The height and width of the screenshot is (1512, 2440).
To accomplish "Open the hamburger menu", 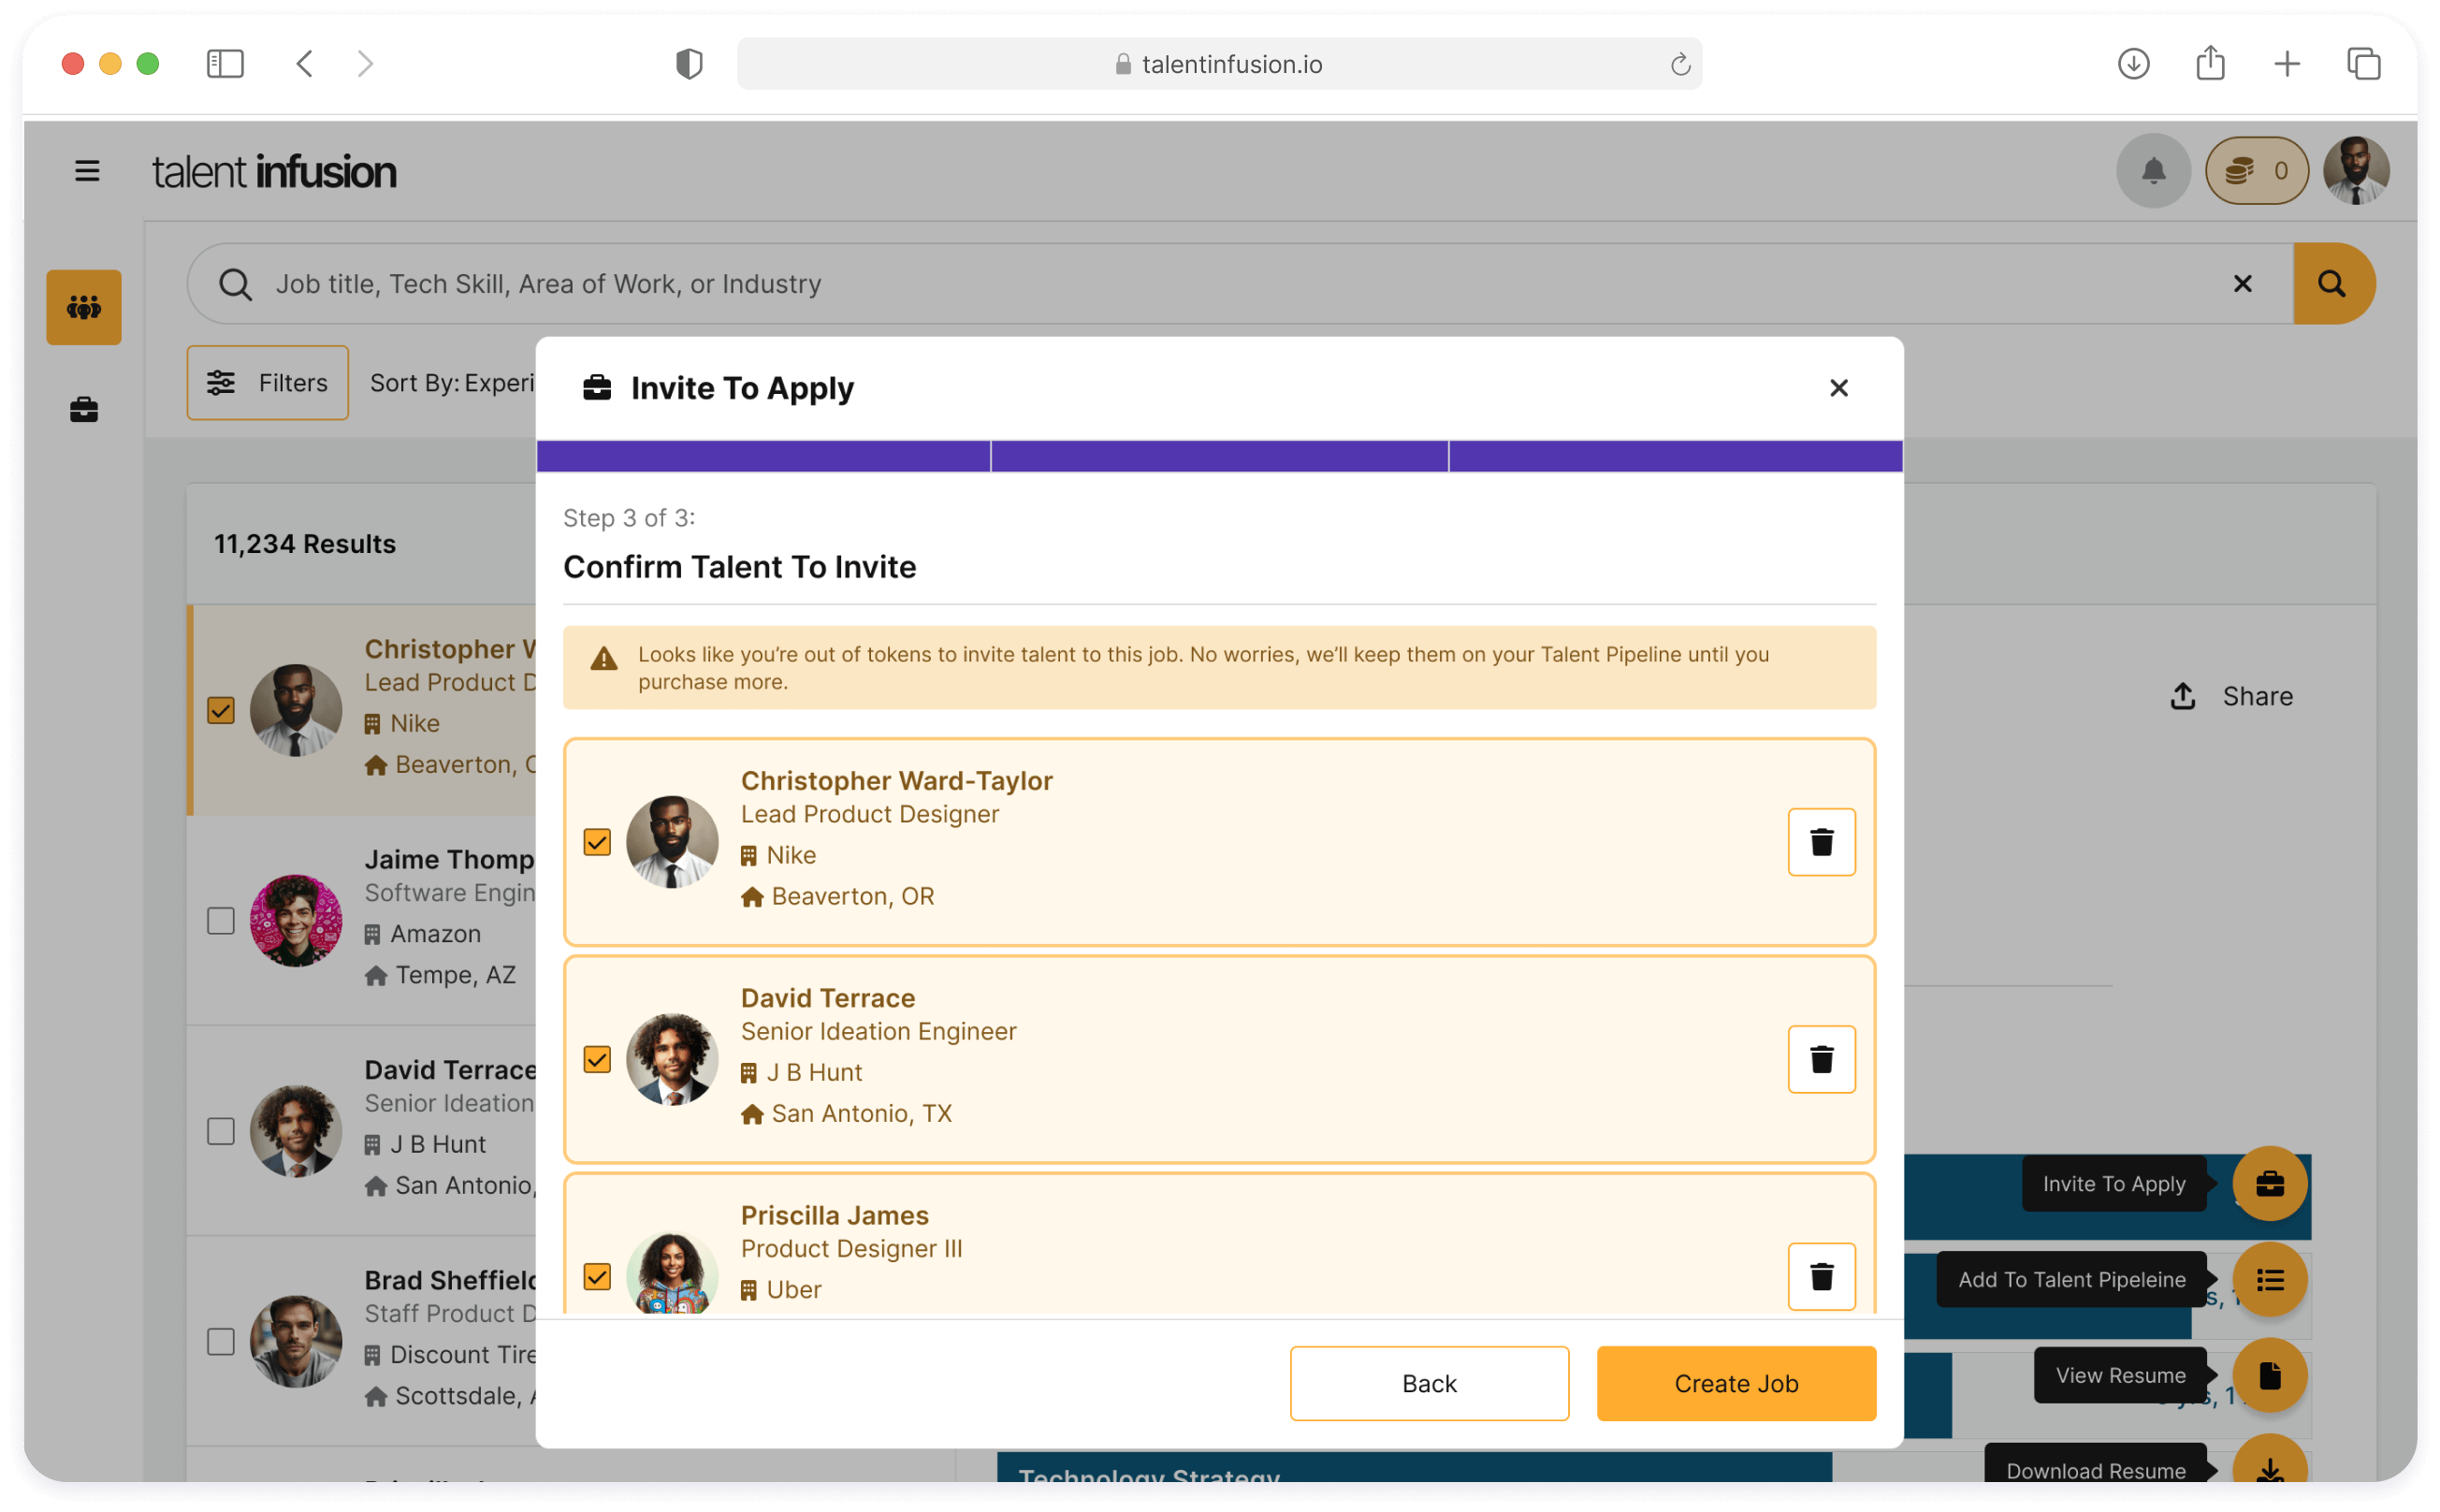I will 87,171.
